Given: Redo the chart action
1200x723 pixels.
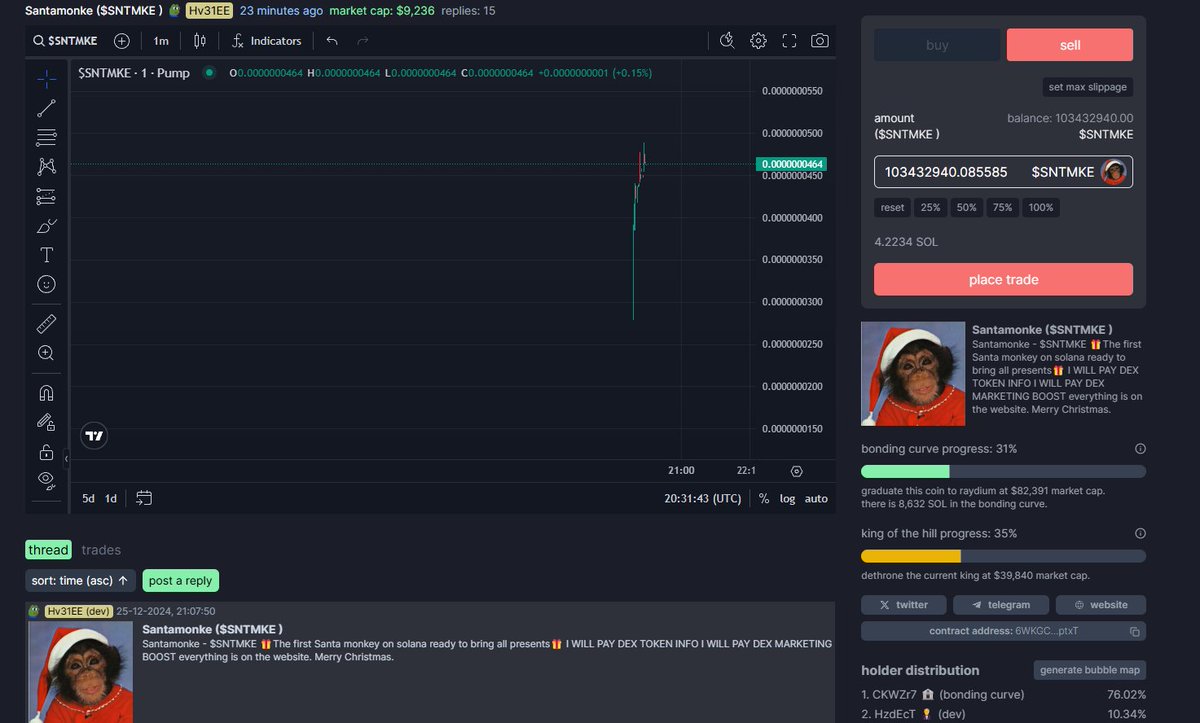Looking at the screenshot, I should click(x=362, y=41).
